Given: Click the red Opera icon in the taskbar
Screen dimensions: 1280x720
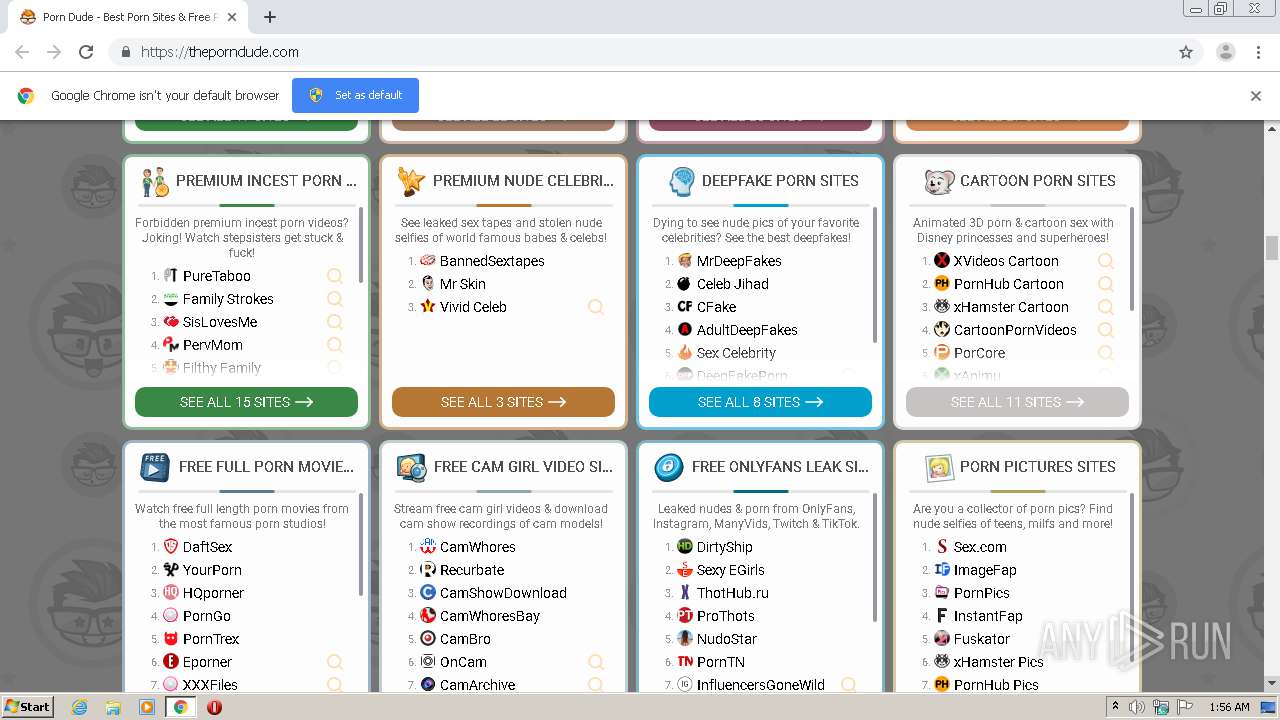Looking at the screenshot, I should 214,707.
